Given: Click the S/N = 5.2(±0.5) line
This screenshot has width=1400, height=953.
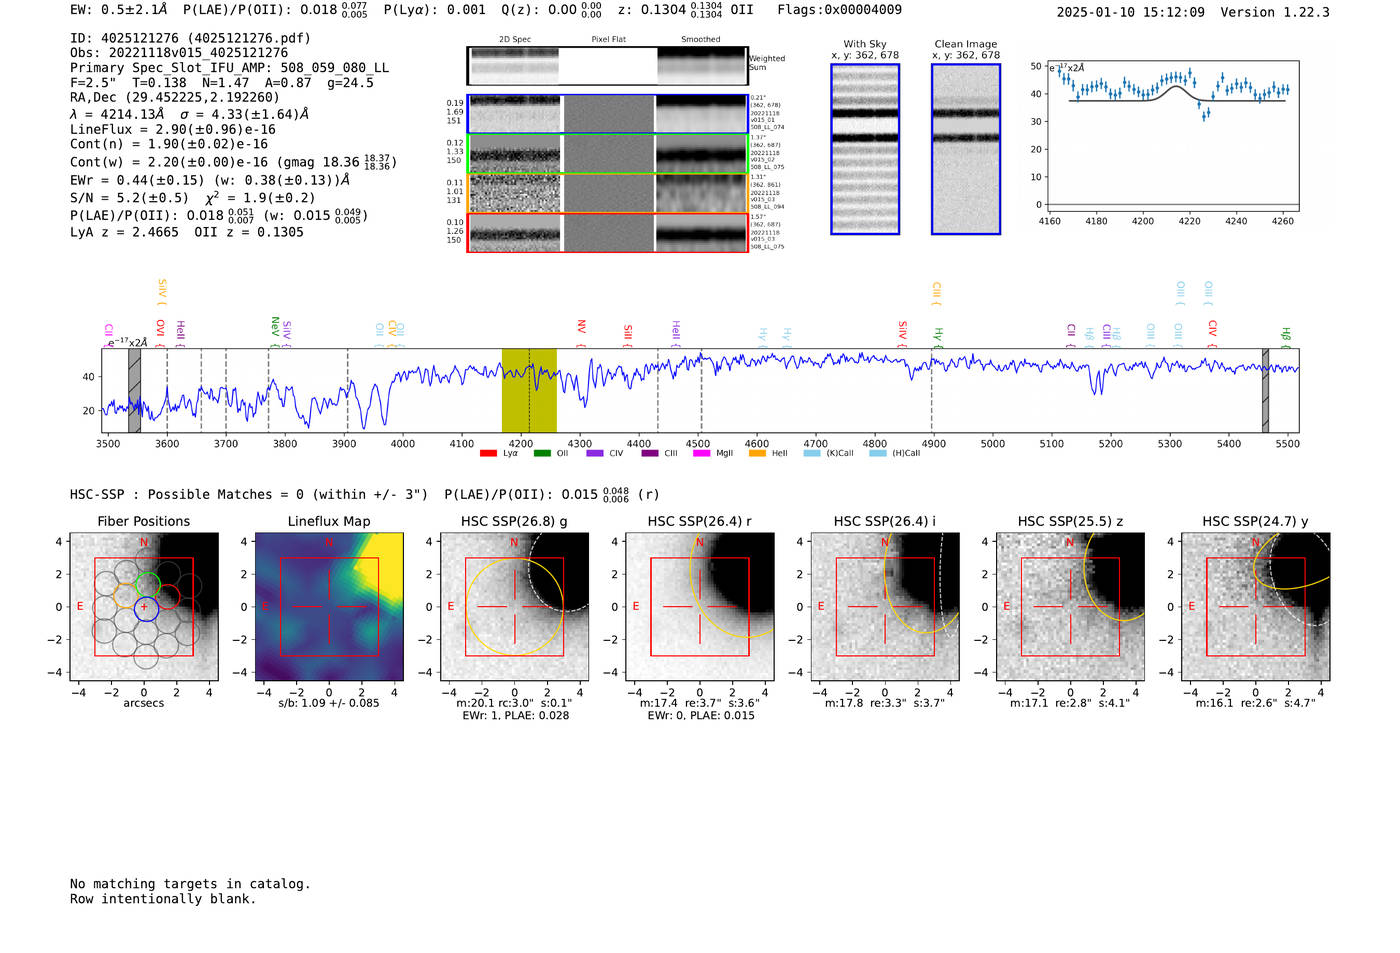Looking at the screenshot, I should pyautogui.click(x=193, y=197).
